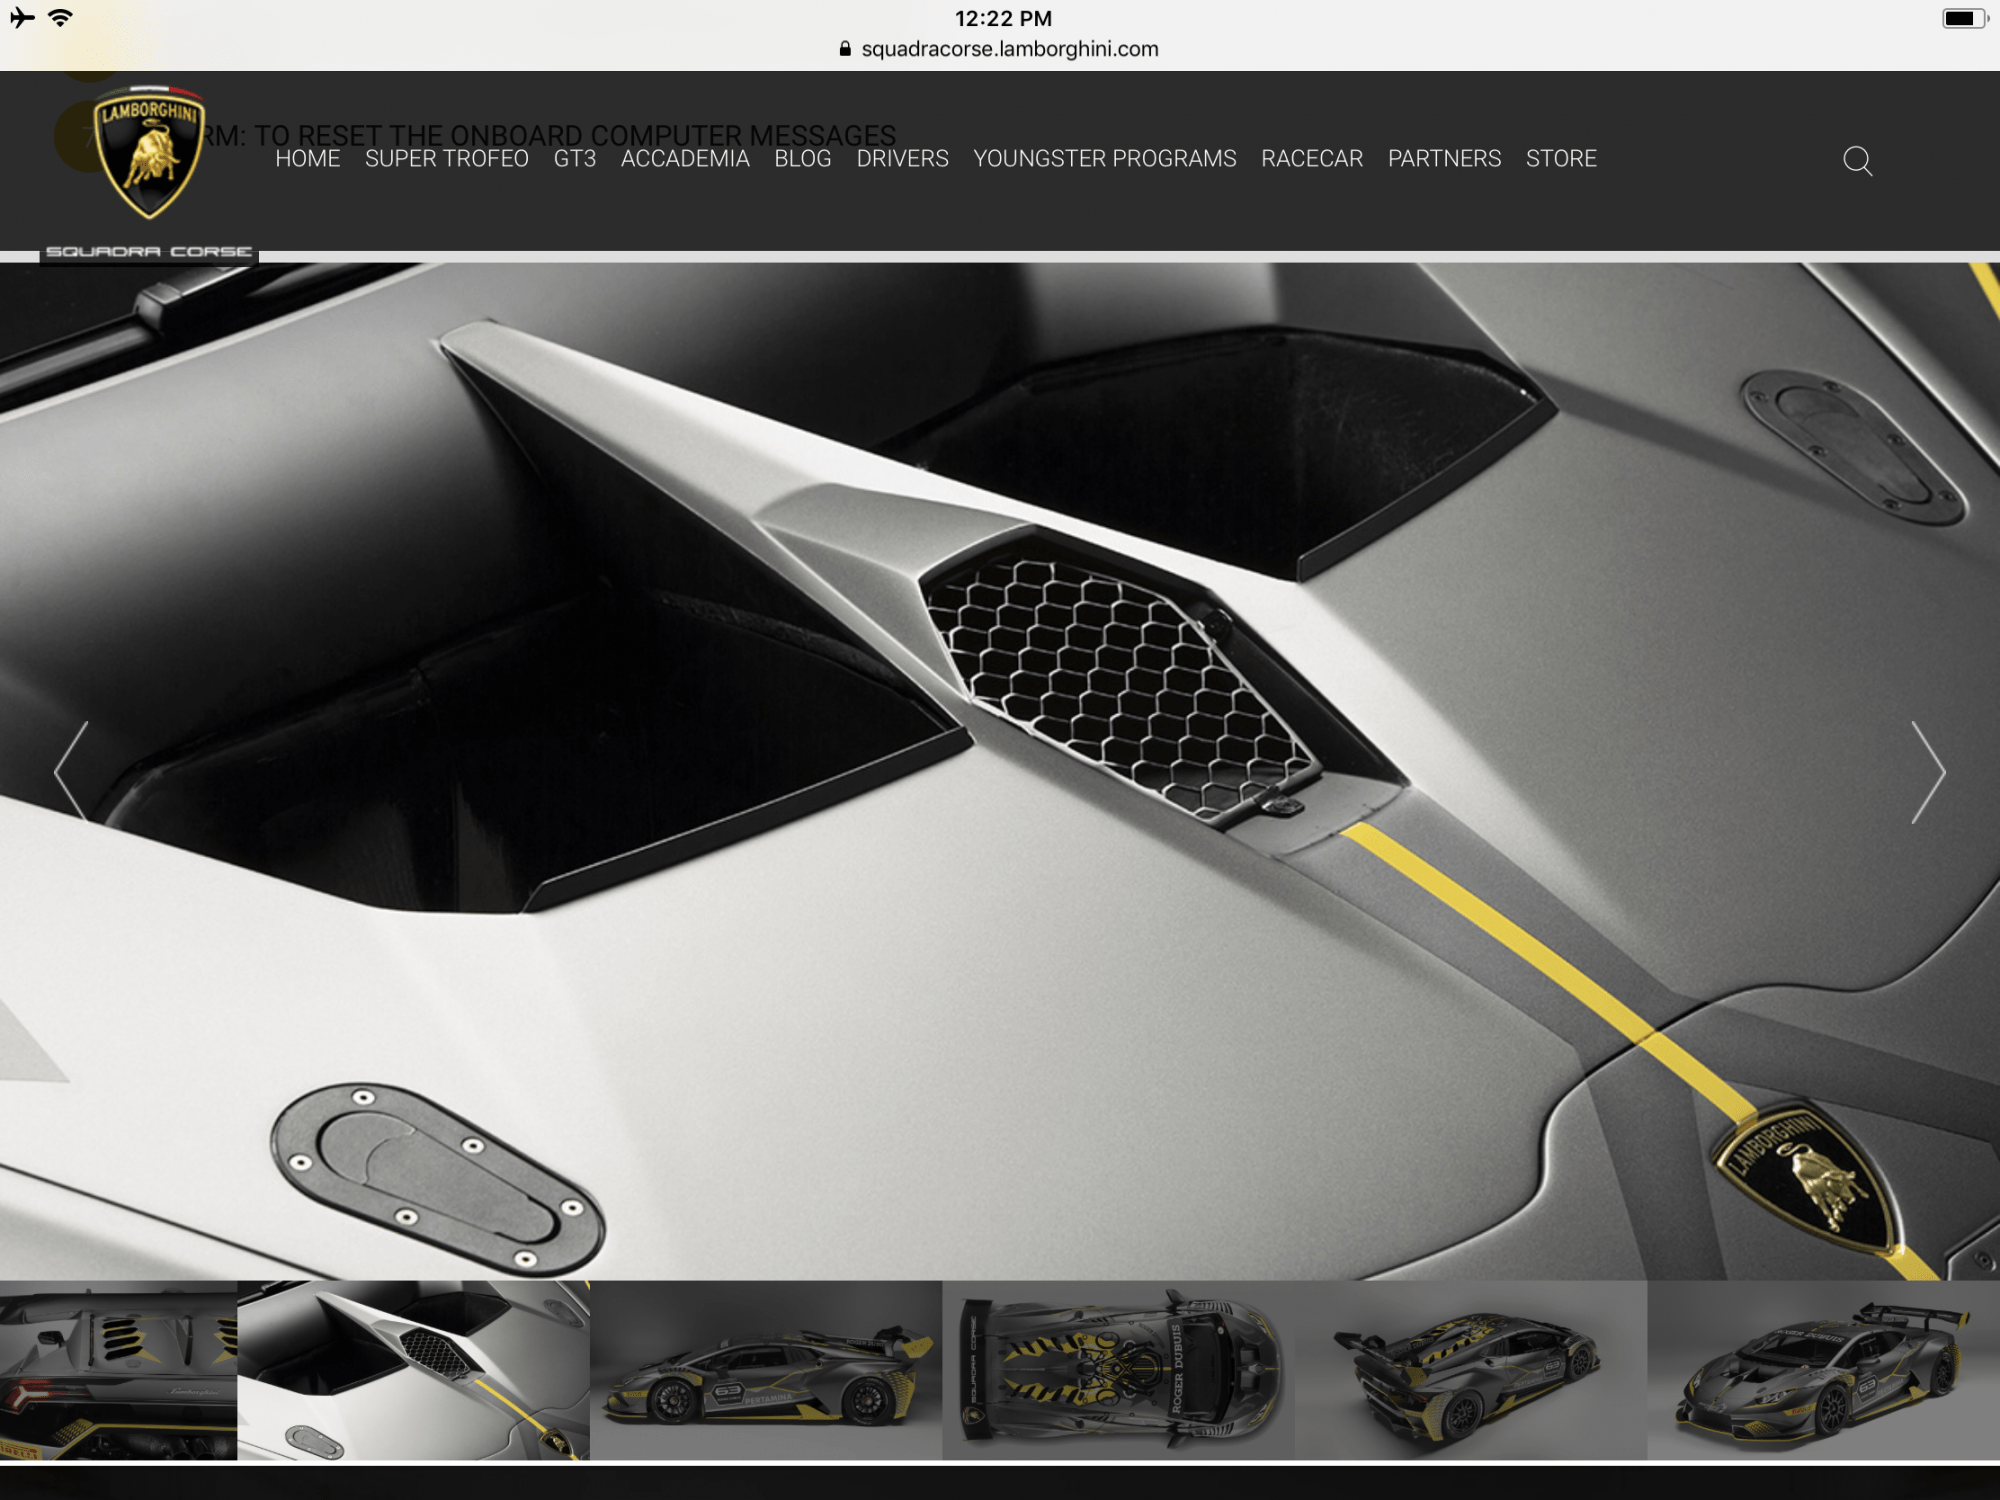Open the HOME menu item
2000x1500 pixels.
pyautogui.click(x=307, y=159)
